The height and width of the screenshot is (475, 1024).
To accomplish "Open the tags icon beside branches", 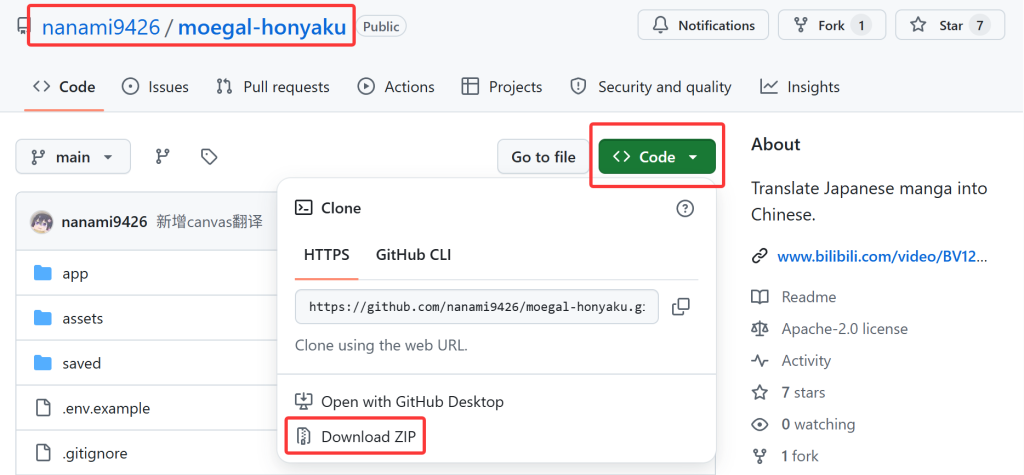I will (x=209, y=157).
